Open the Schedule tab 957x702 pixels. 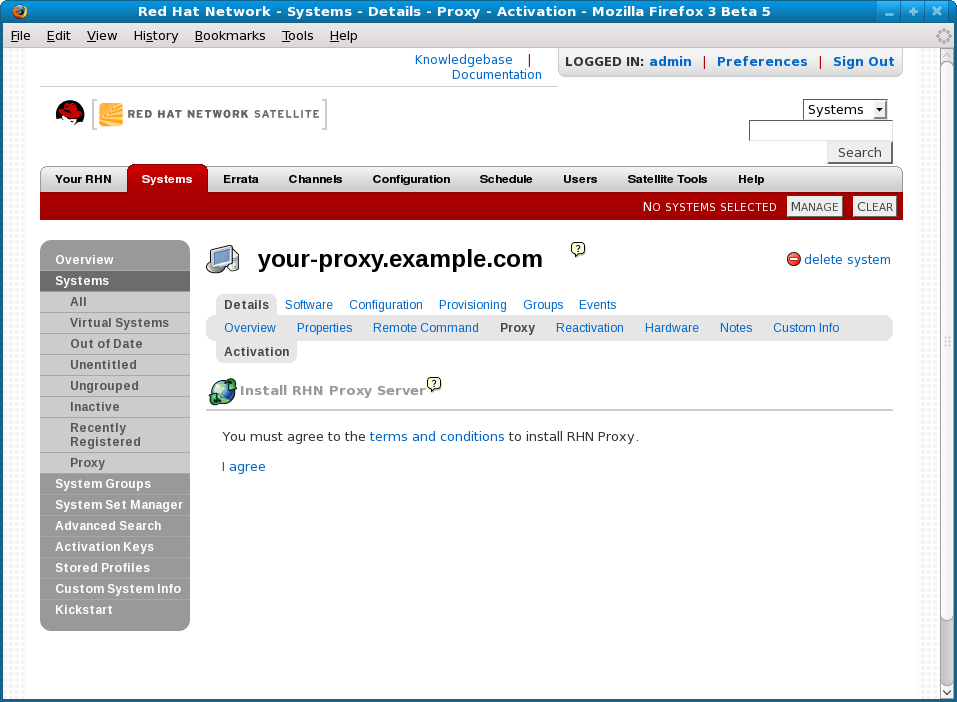click(x=505, y=179)
